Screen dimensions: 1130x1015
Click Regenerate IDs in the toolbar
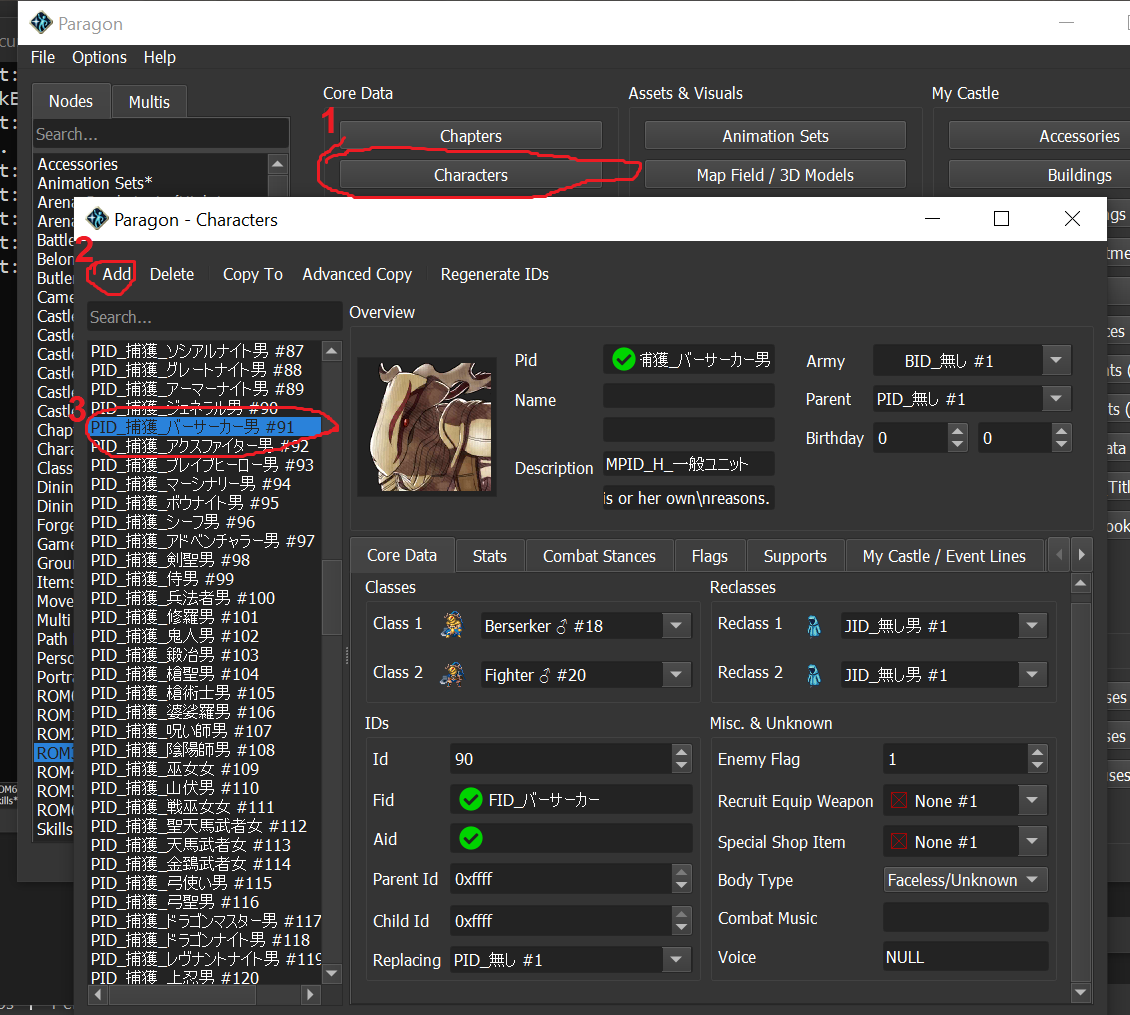click(x=494, y=274)
